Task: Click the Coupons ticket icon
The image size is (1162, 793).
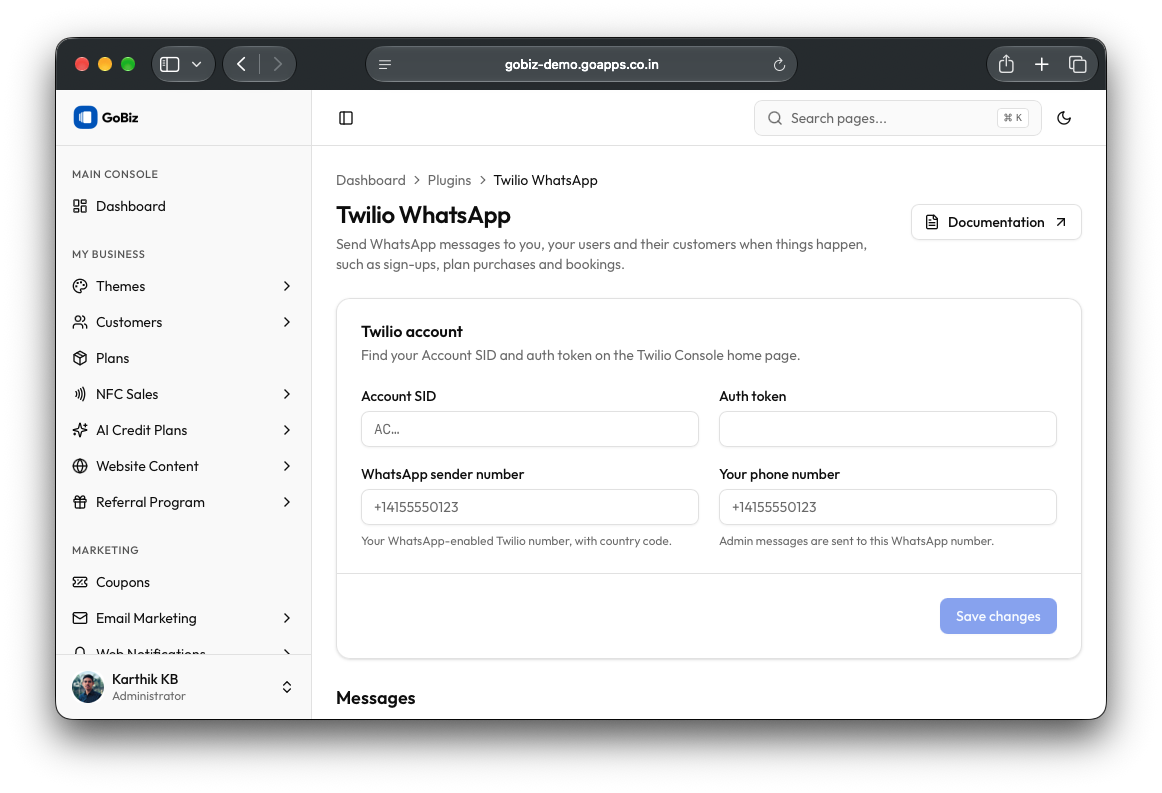Action: click(x=80, y=583)
